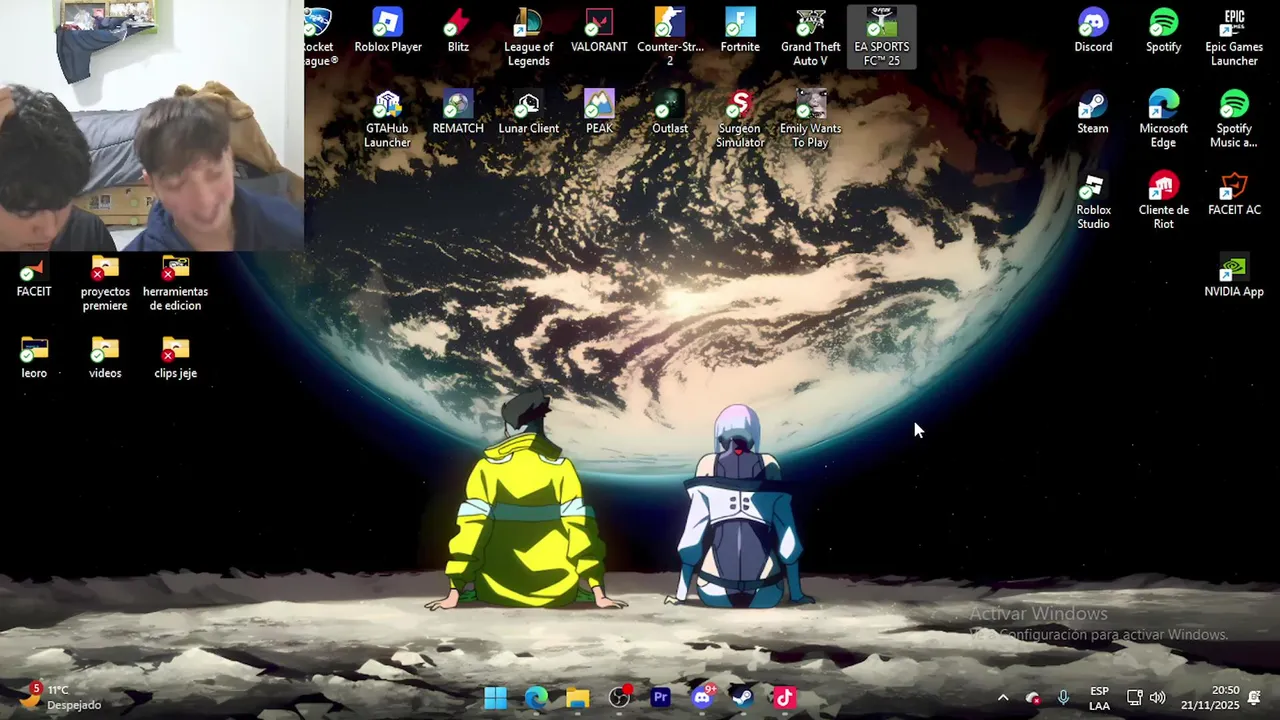This screenshot has height=720, width=1280.
Task: Open Roblox Player desktop shortcut
Action: [x=388, y=32]
